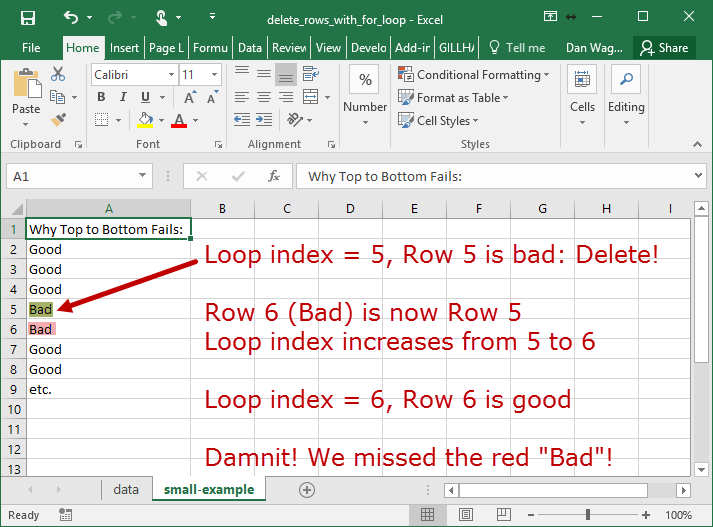Open the Review ribbon tab

pos(289,48)
